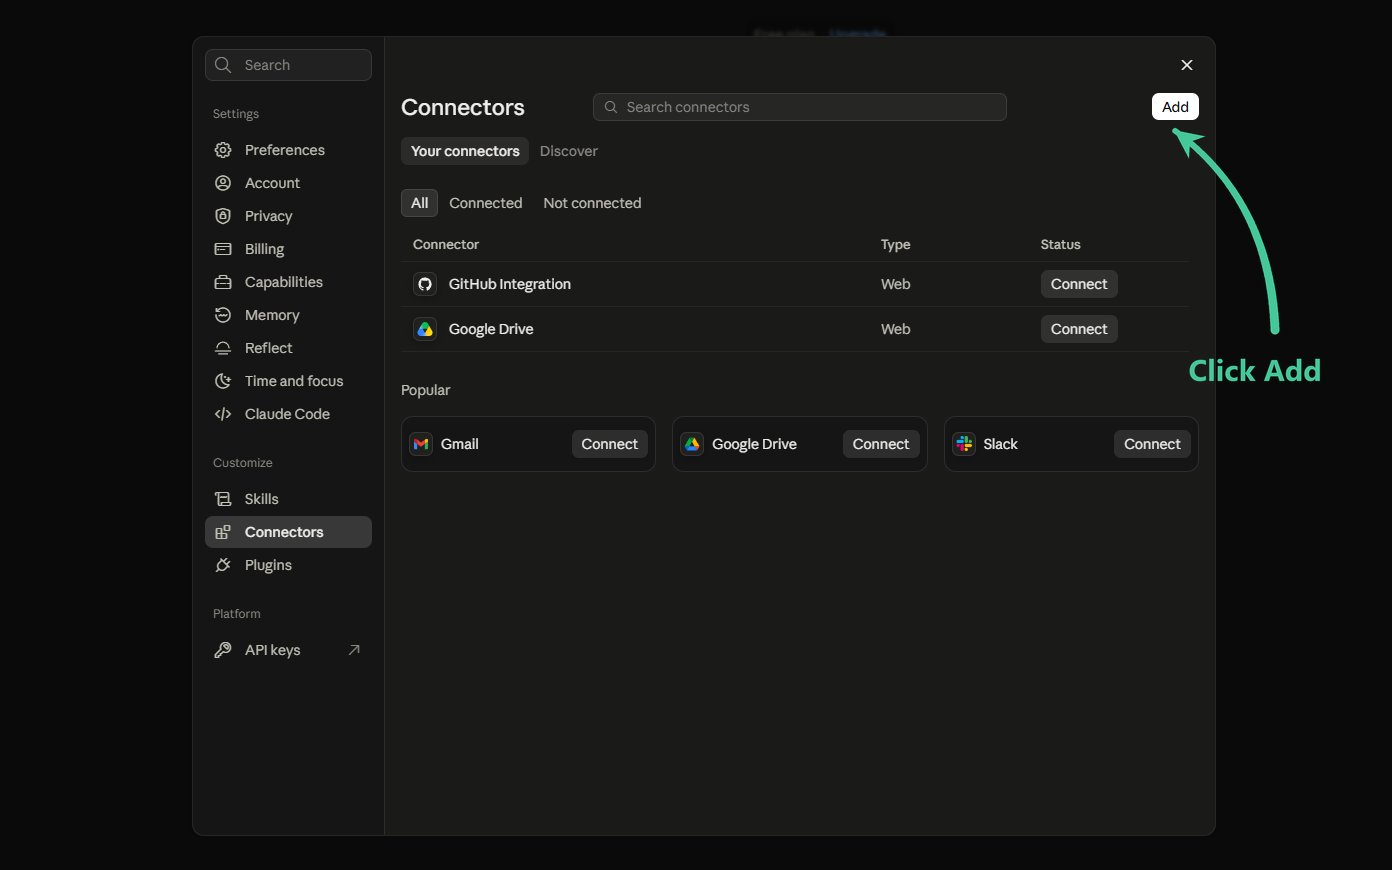Click the Slack logo in Popular section

964,444
